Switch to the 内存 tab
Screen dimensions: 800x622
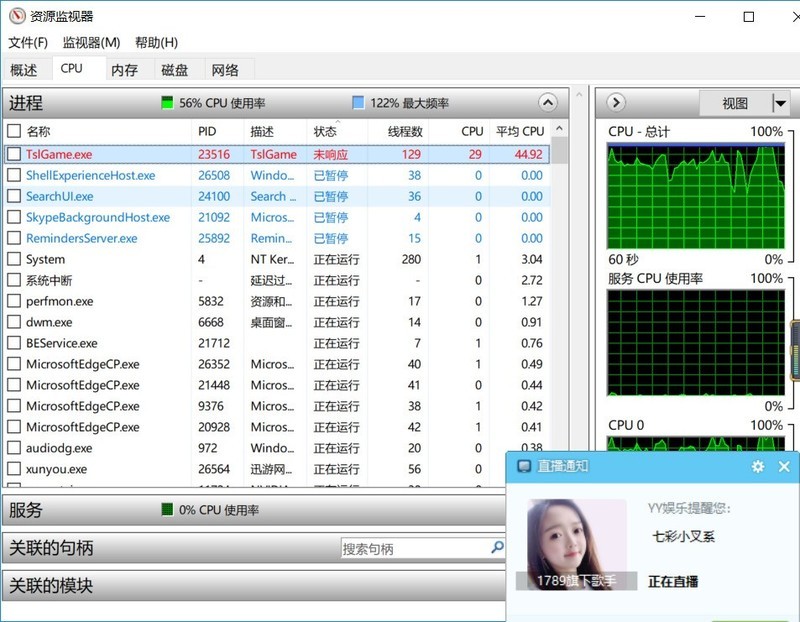click(x=125, y=70)
